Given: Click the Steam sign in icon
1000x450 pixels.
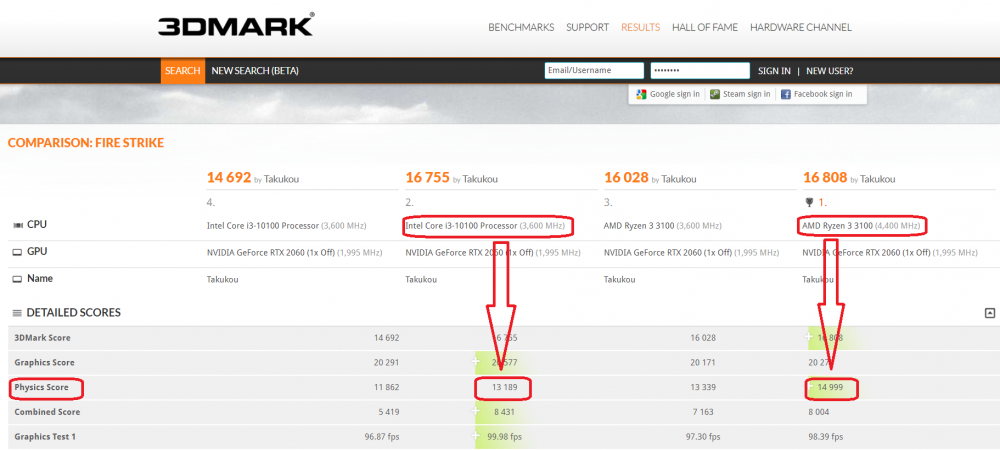Looking at the screenshot, I should [716, 94].
